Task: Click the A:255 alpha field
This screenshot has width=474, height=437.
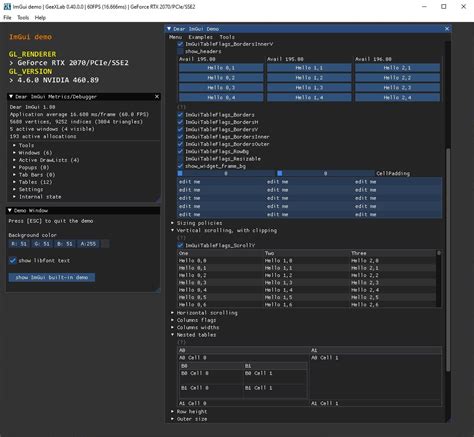Action: tap(88, 244)
